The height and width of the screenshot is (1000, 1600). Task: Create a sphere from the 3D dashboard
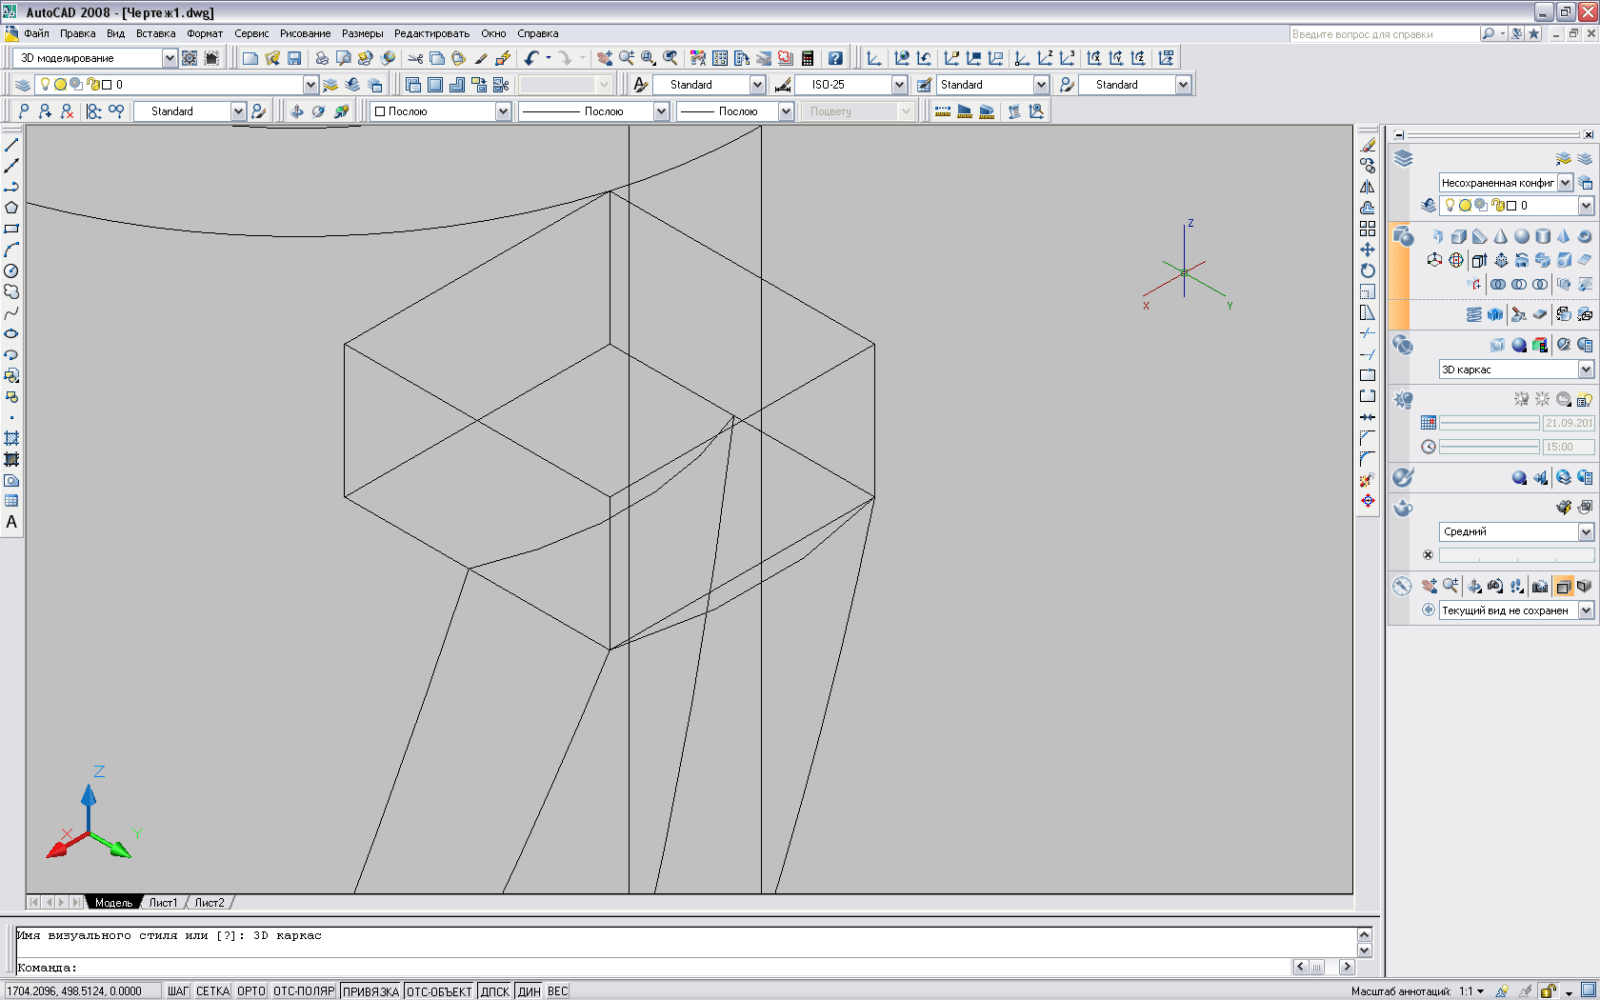1521,237
